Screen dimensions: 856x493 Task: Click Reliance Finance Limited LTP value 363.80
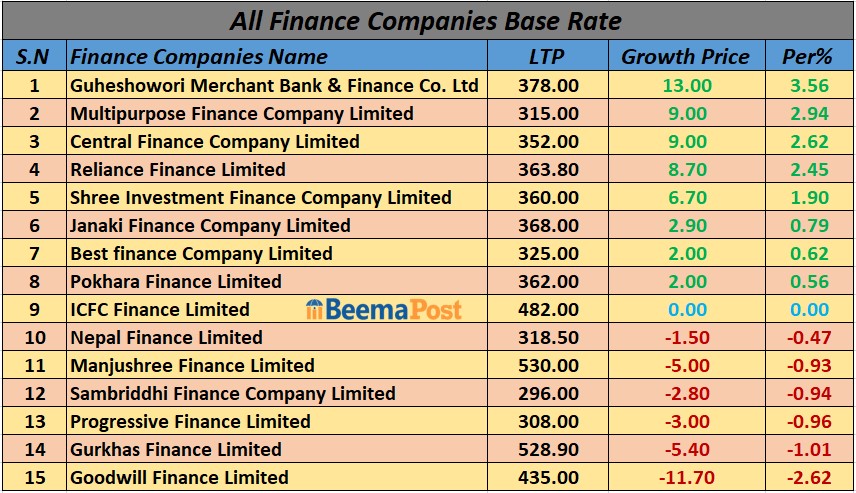click(x=548, y=169)
